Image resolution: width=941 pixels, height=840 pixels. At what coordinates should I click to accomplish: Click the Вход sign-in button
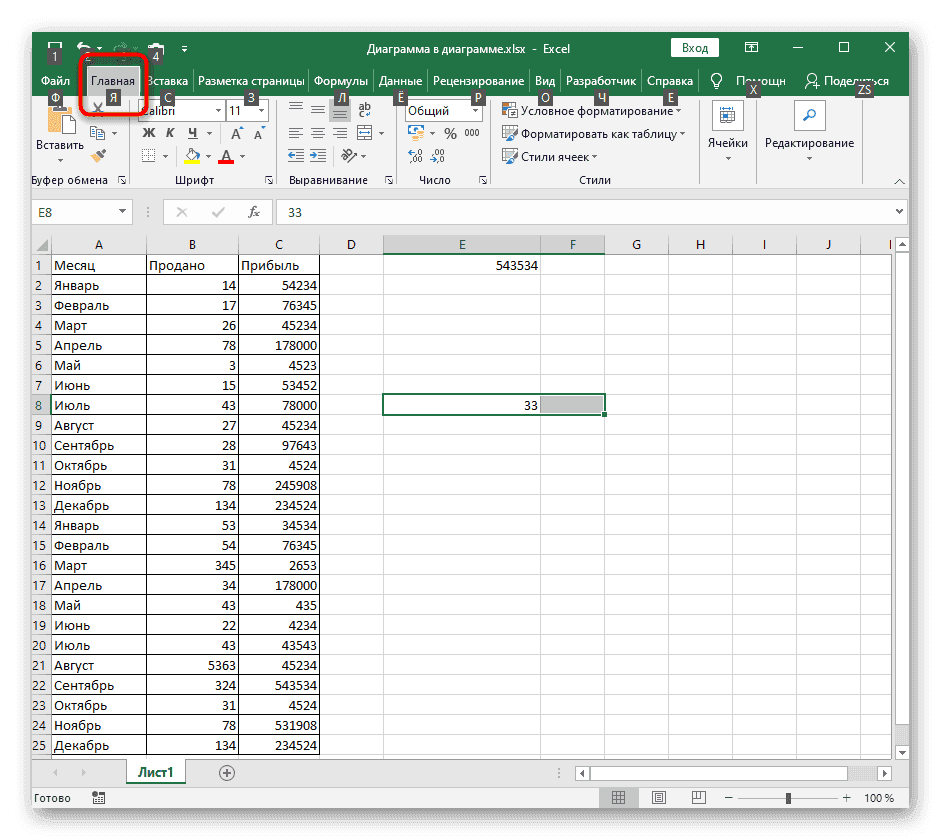pyautogui.click(x=695, y=47)
